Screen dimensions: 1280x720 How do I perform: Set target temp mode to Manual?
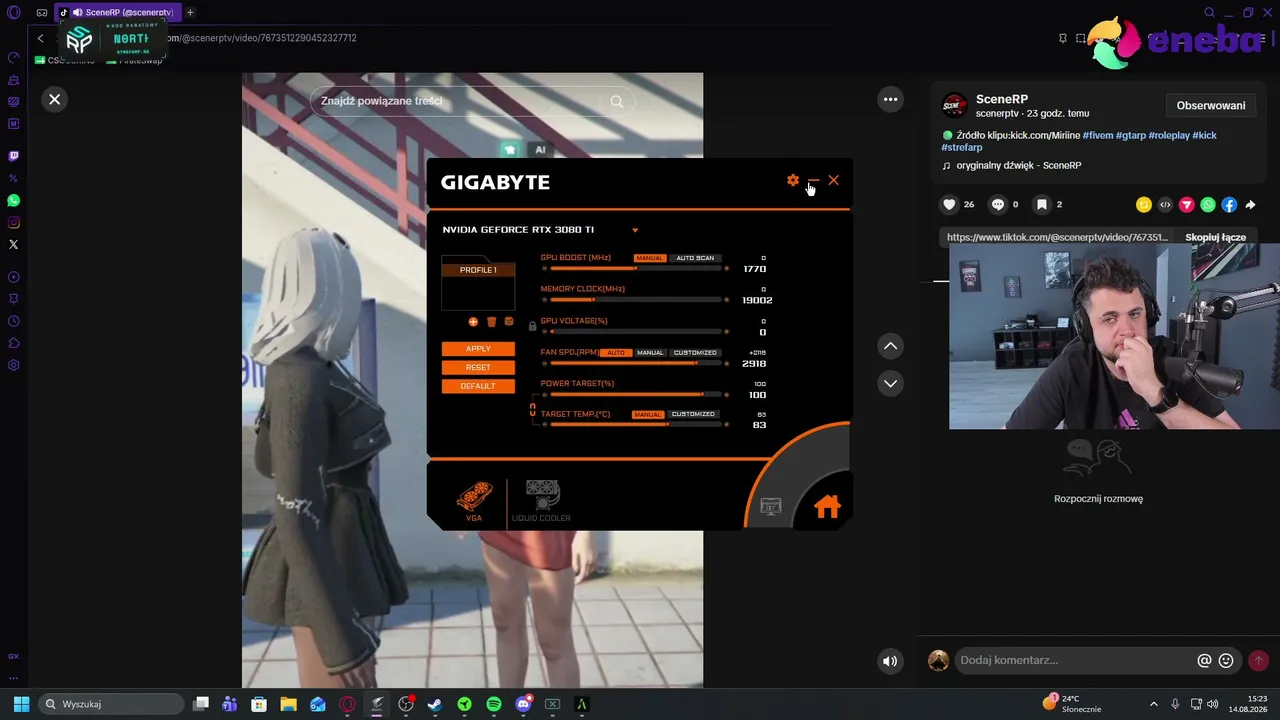click(648, 414)
